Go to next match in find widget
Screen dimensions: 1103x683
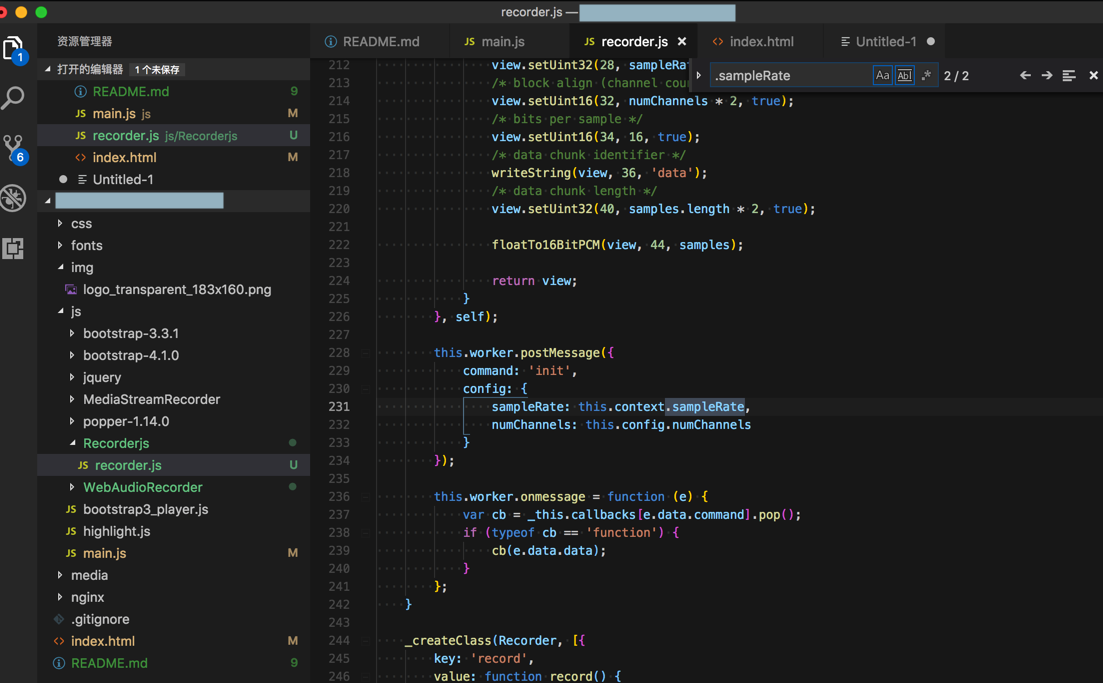1047,76
